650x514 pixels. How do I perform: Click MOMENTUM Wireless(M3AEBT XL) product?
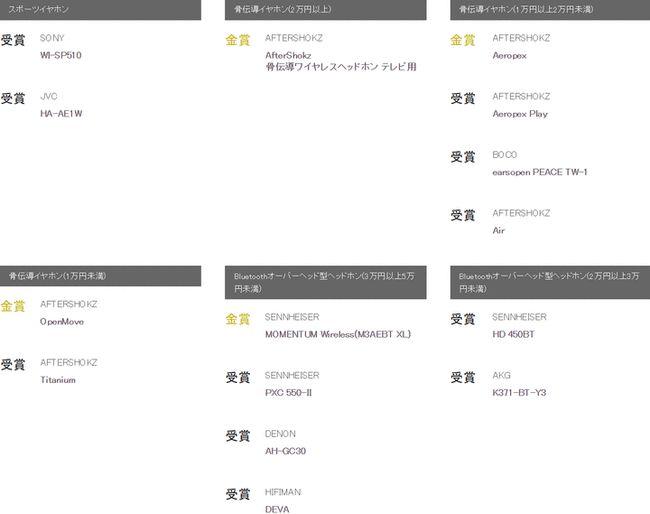(x=338, y=335)
